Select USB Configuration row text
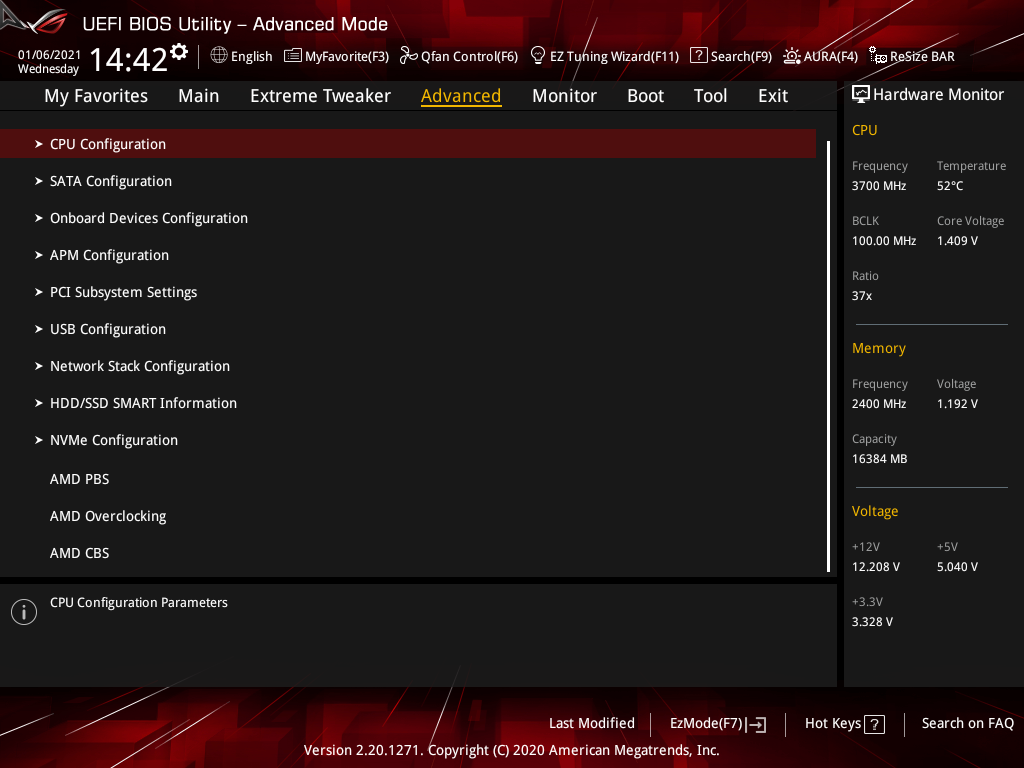1024x768 pixels. click(x=108, y=329)
